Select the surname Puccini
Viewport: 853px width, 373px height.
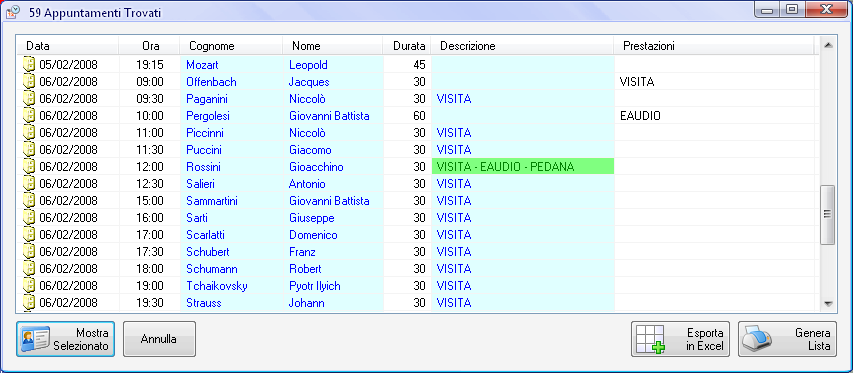tap(204, 150)
